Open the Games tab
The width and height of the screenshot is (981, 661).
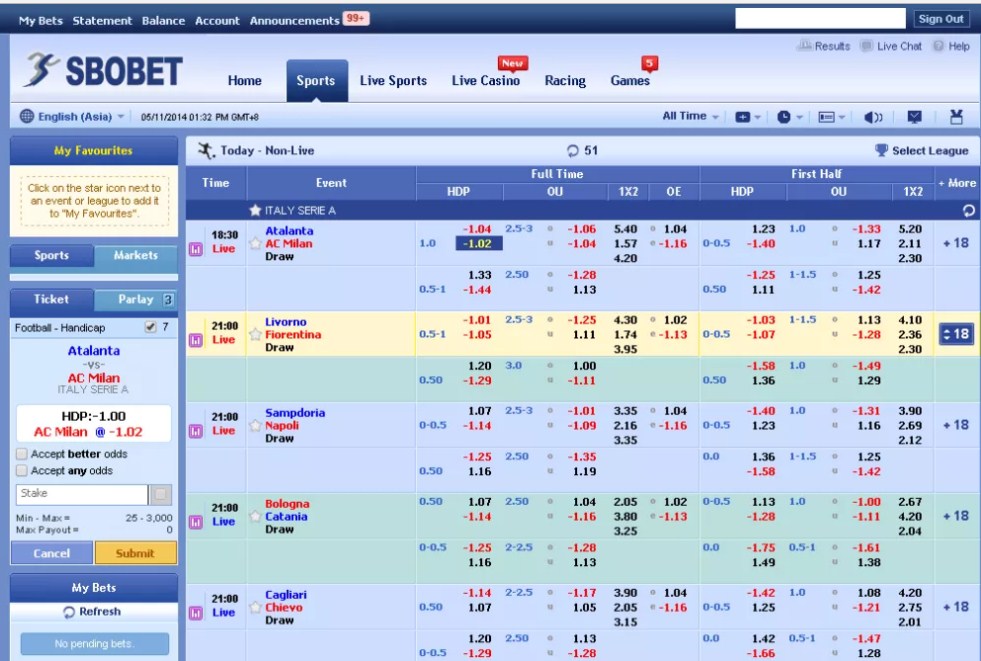click(x=630, y=81)
